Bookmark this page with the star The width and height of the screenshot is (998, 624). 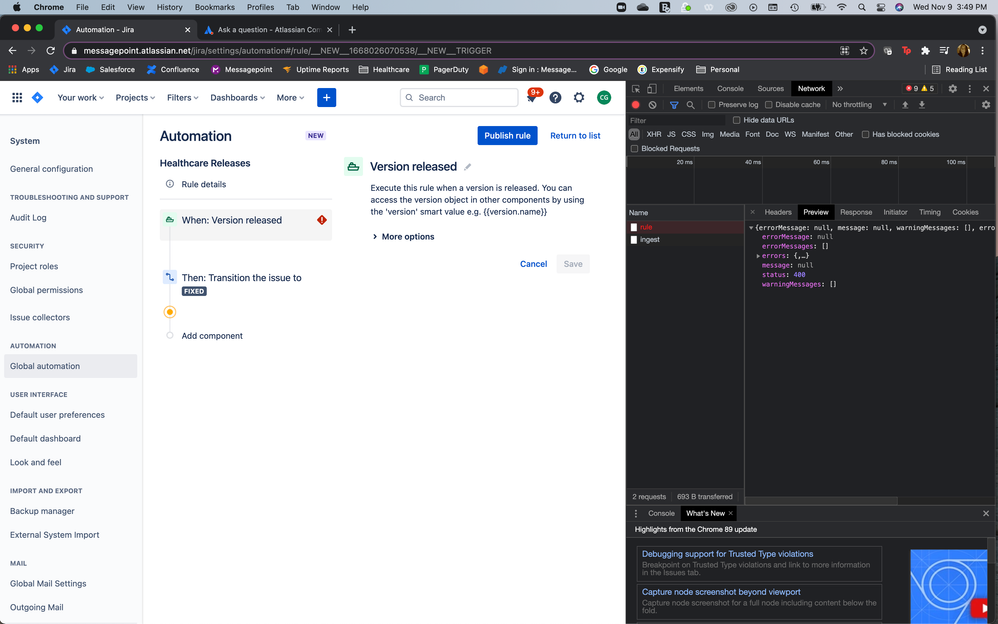click(x=864, y=50)
